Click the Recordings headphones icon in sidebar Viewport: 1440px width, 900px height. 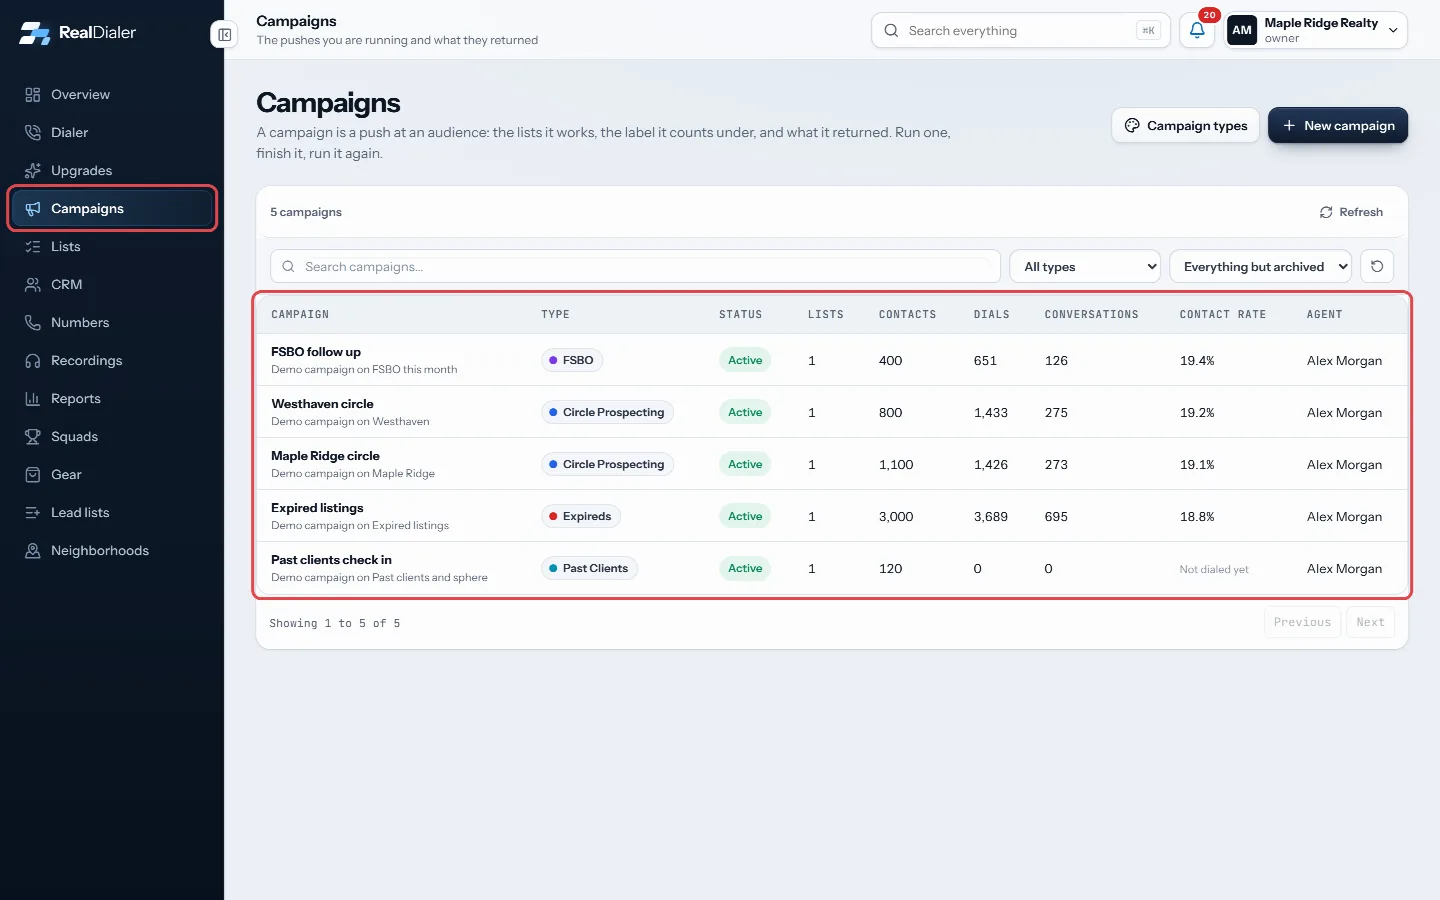(33, 361)
